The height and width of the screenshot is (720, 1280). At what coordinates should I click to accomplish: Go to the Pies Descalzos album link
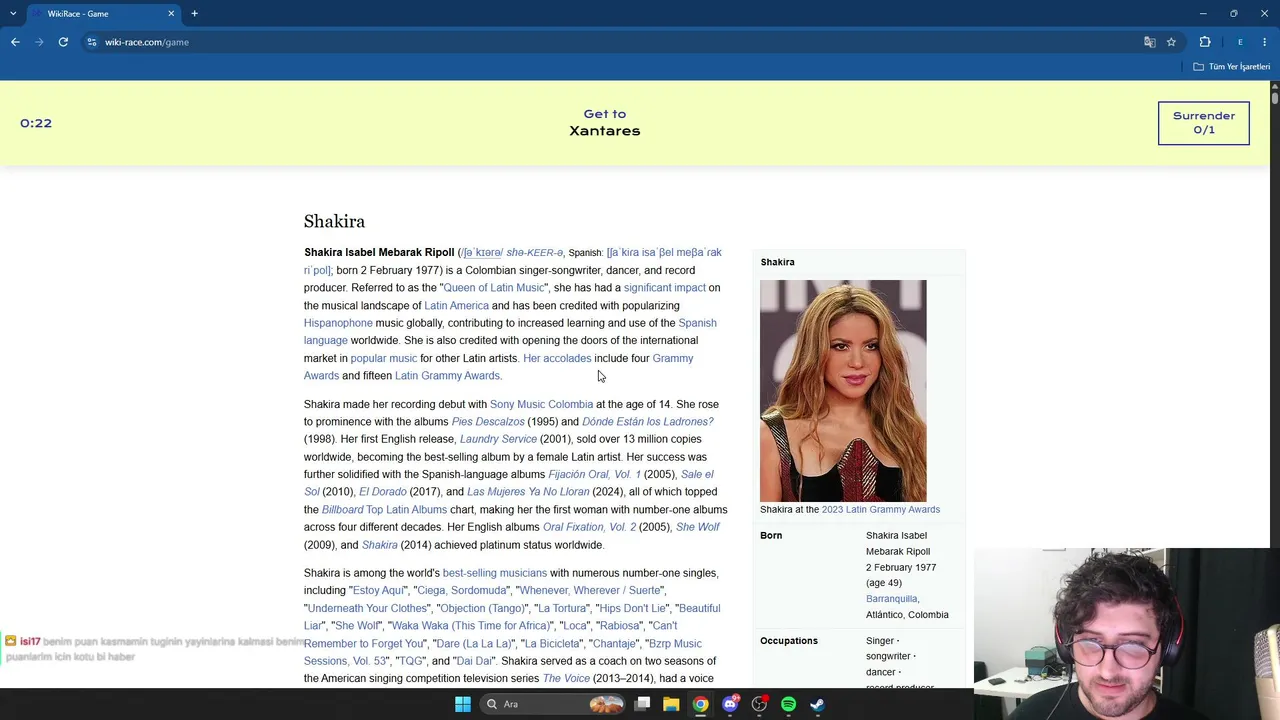(x=488, y=422)
